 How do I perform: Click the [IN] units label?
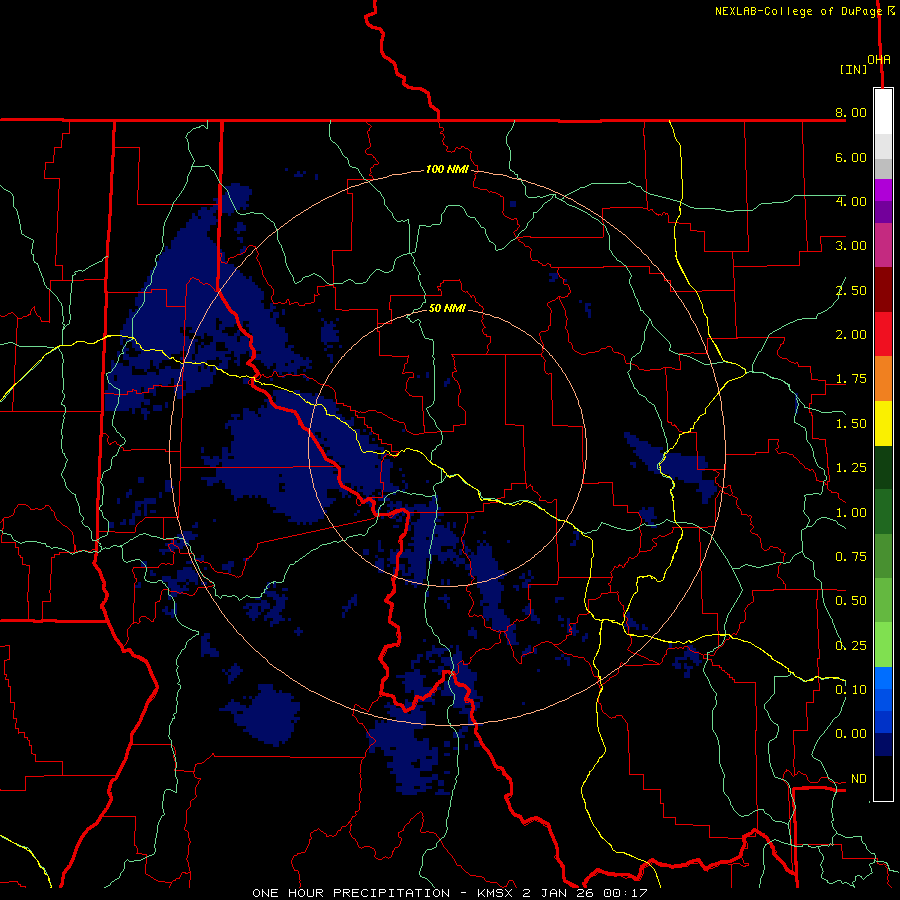pos(853,69)
